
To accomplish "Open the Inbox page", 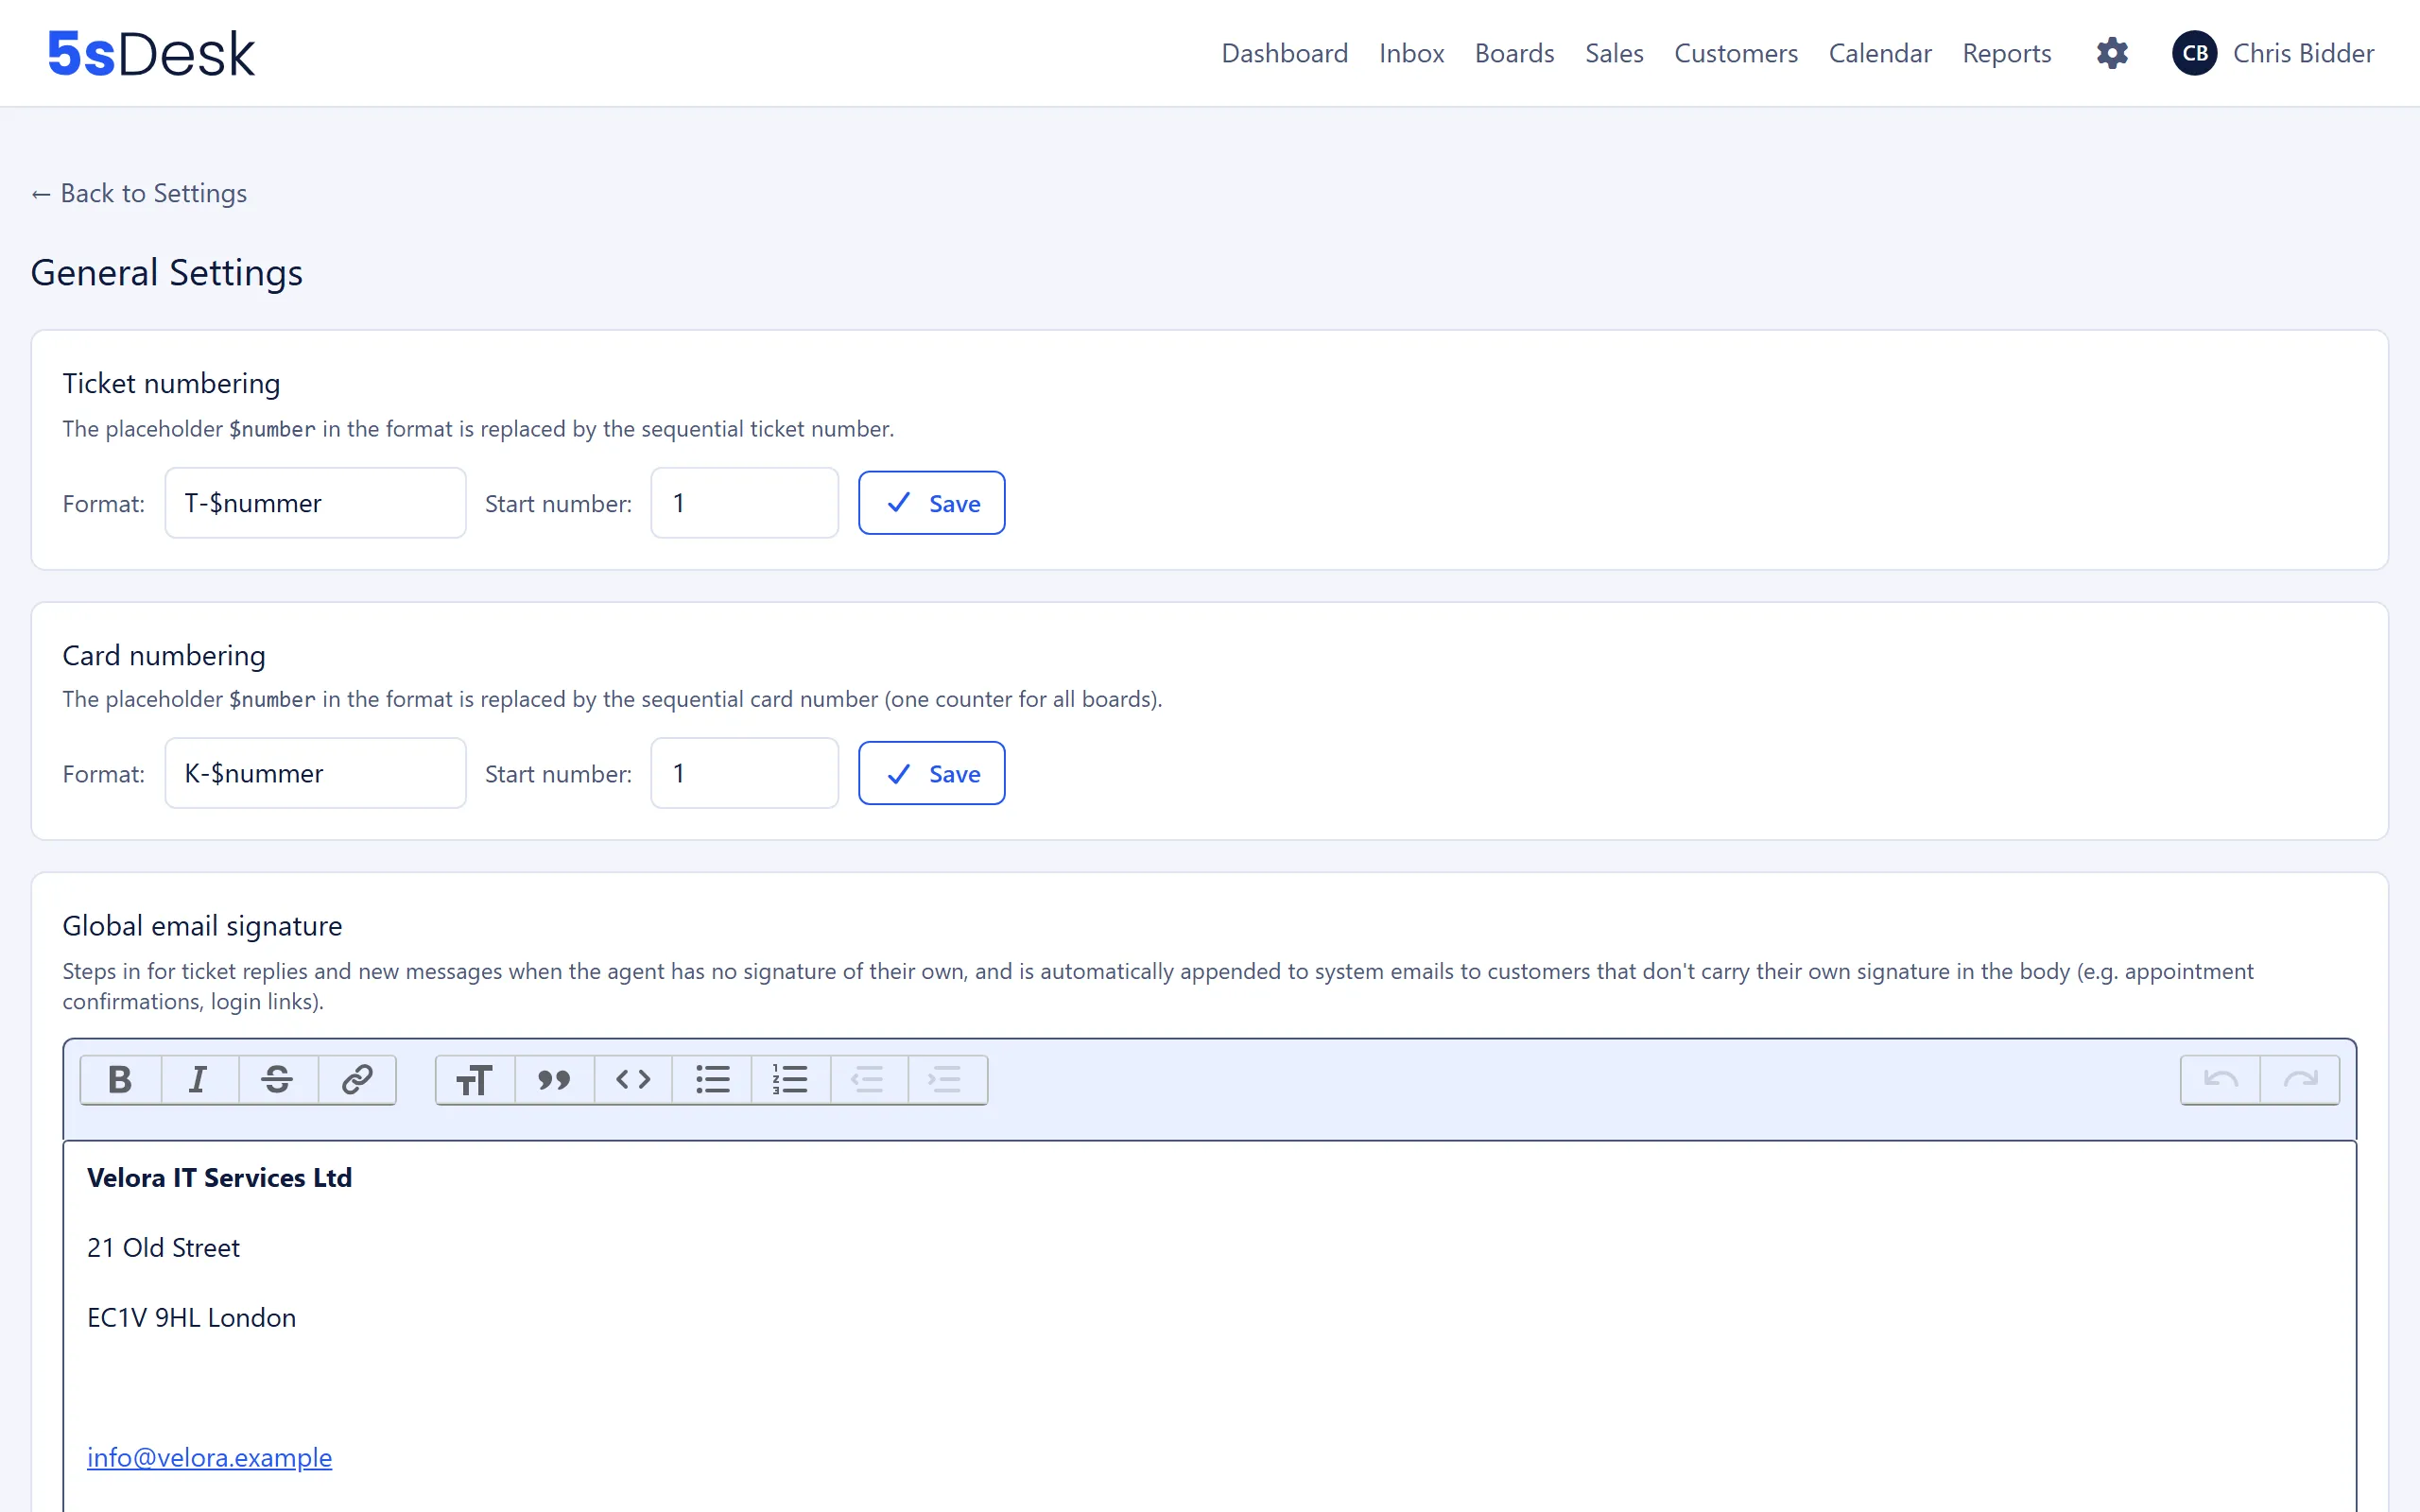I will 1411,53.
